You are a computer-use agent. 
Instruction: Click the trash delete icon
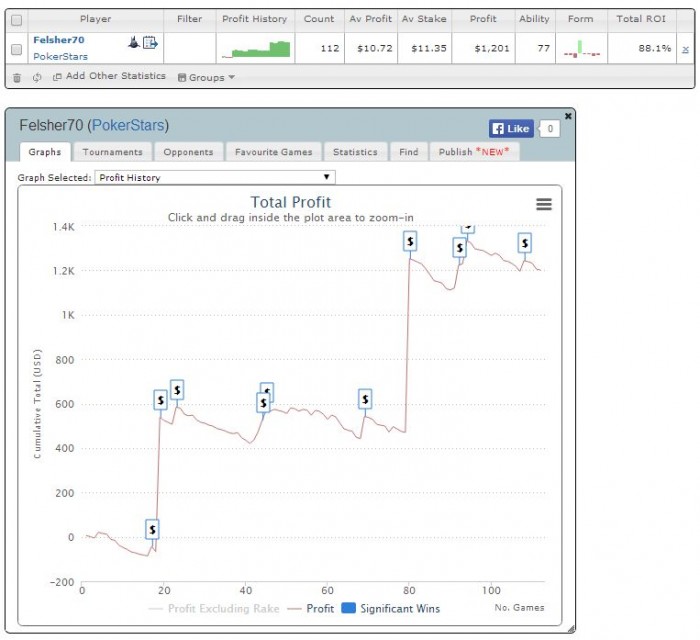coord(17,78)
